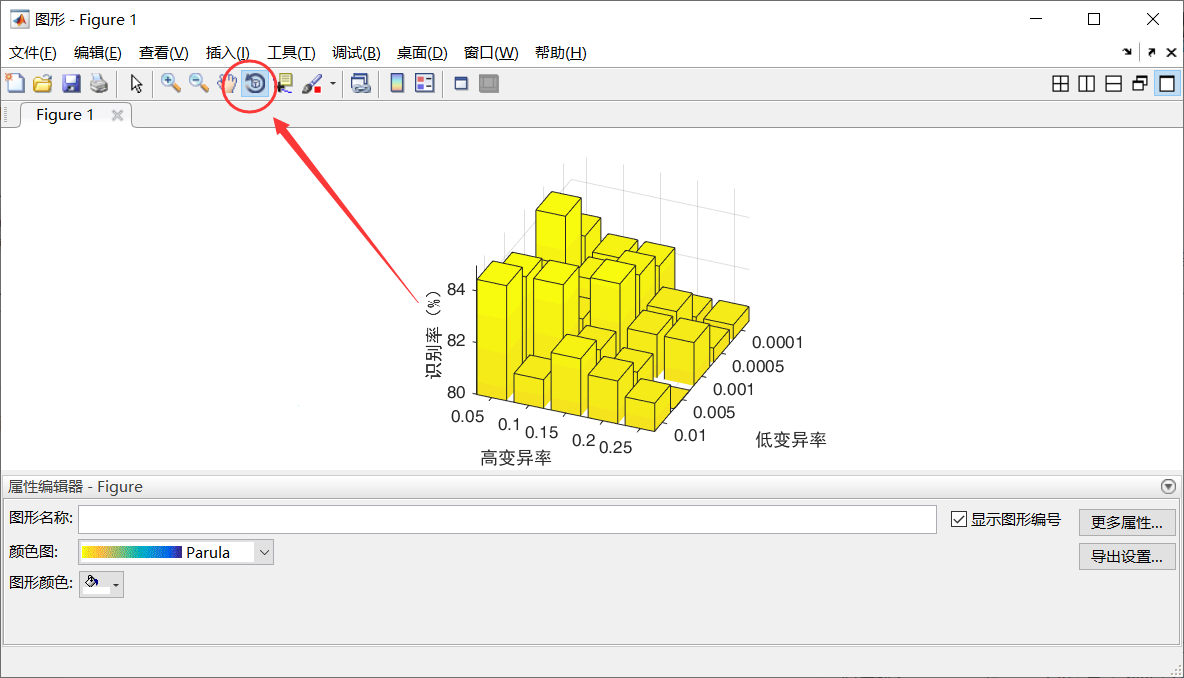Screen dimensions: 1184x678
Task: Click the 识别率 (%) axis label
Action: click(x=433, y=334)
